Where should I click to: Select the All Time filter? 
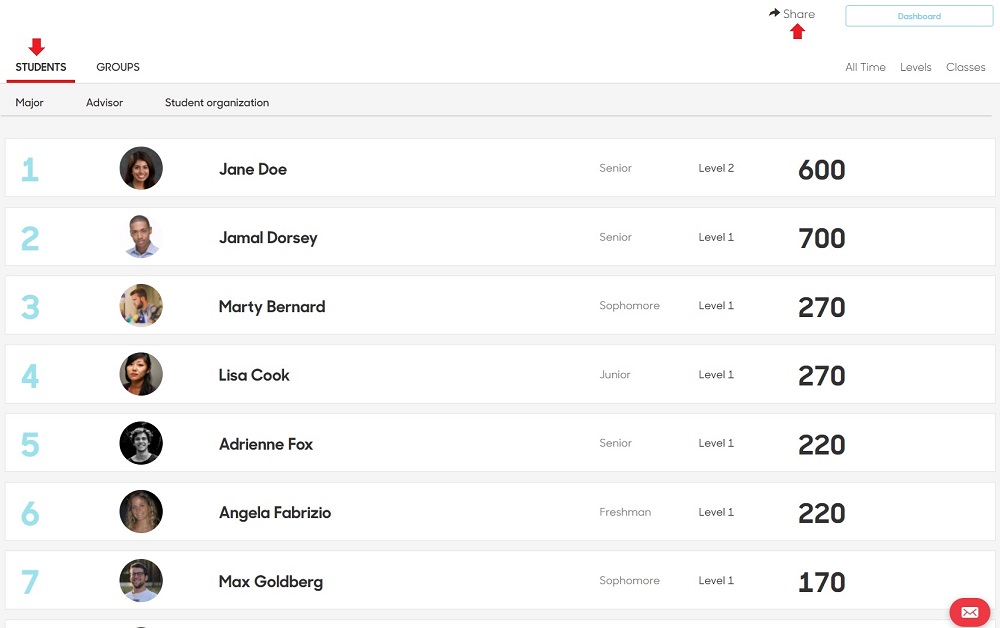point(865,67)
